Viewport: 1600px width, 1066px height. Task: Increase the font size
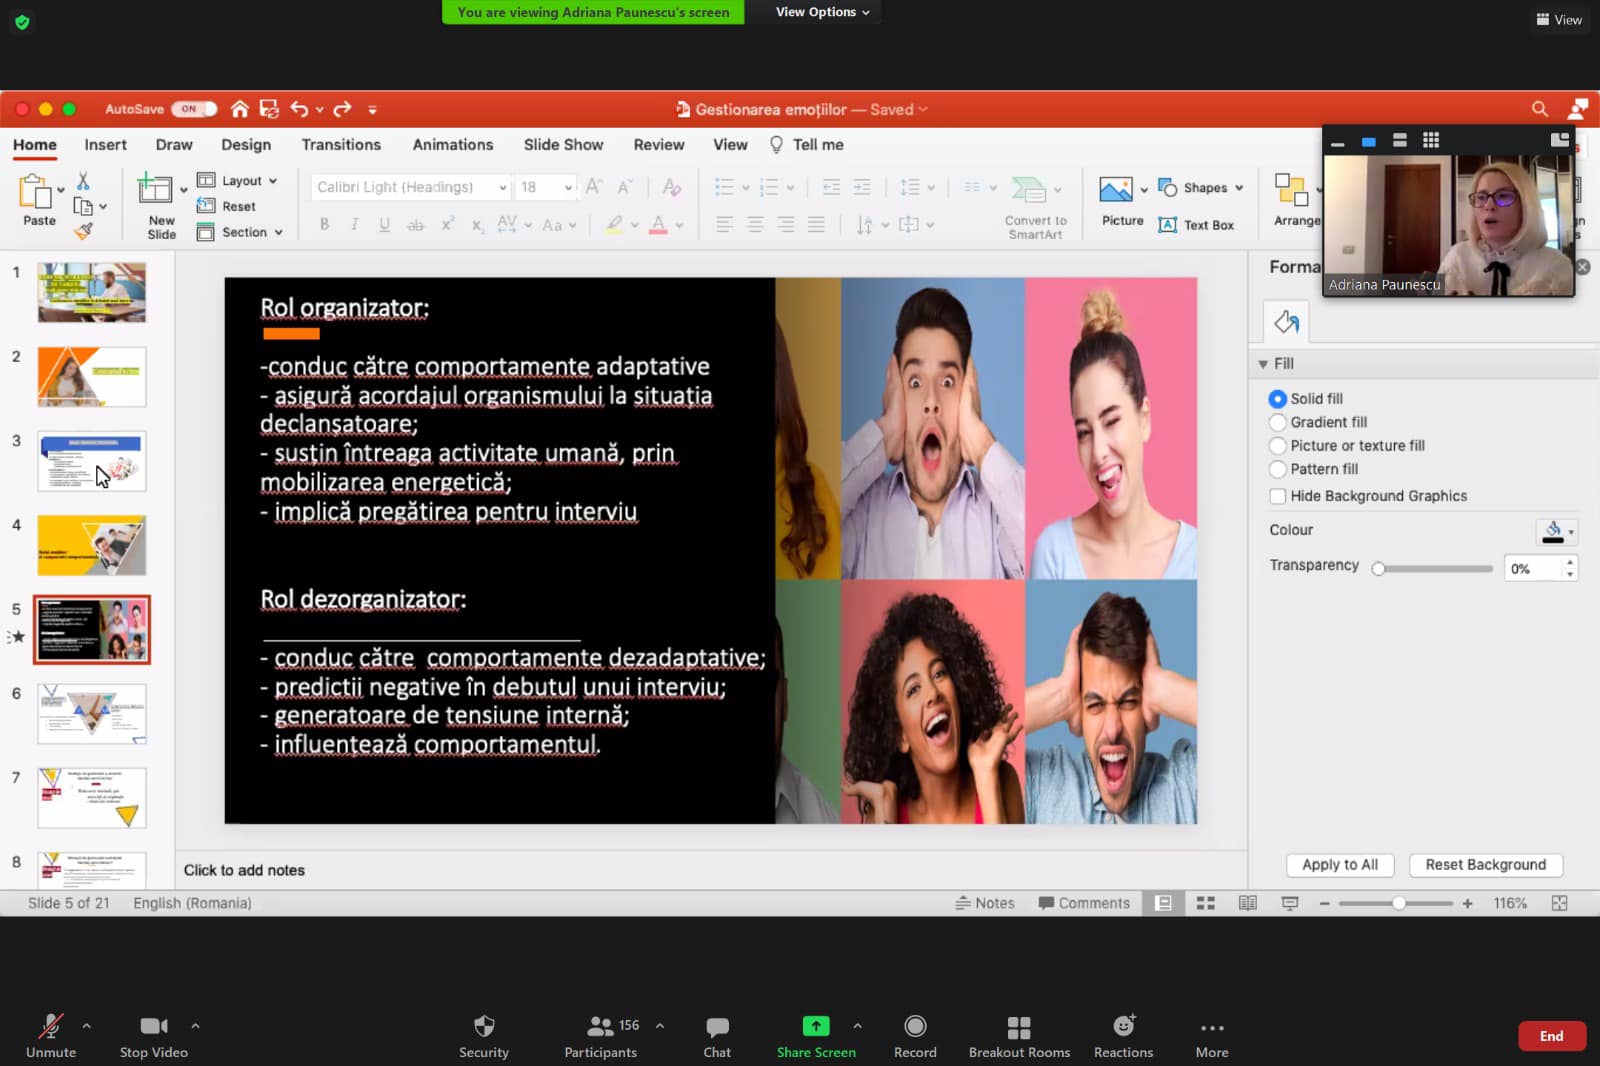coord(594,187)
